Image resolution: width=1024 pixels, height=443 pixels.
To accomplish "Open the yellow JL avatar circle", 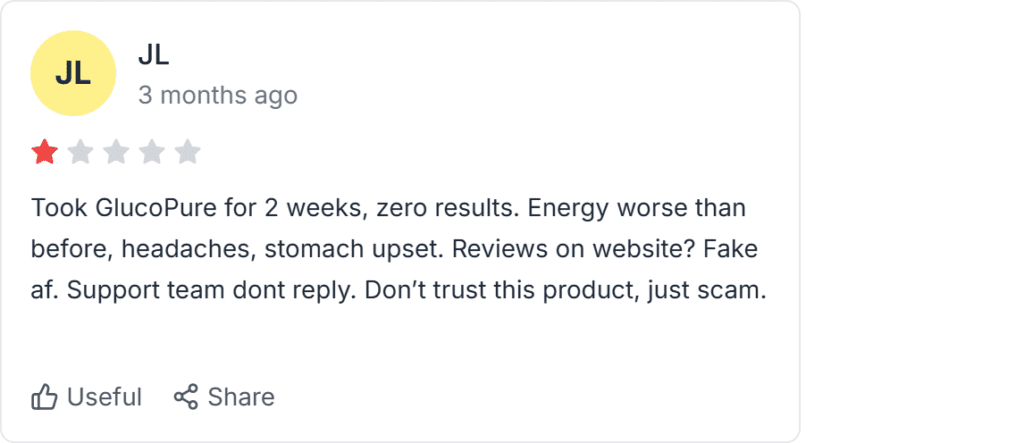I will click(73, 73).
